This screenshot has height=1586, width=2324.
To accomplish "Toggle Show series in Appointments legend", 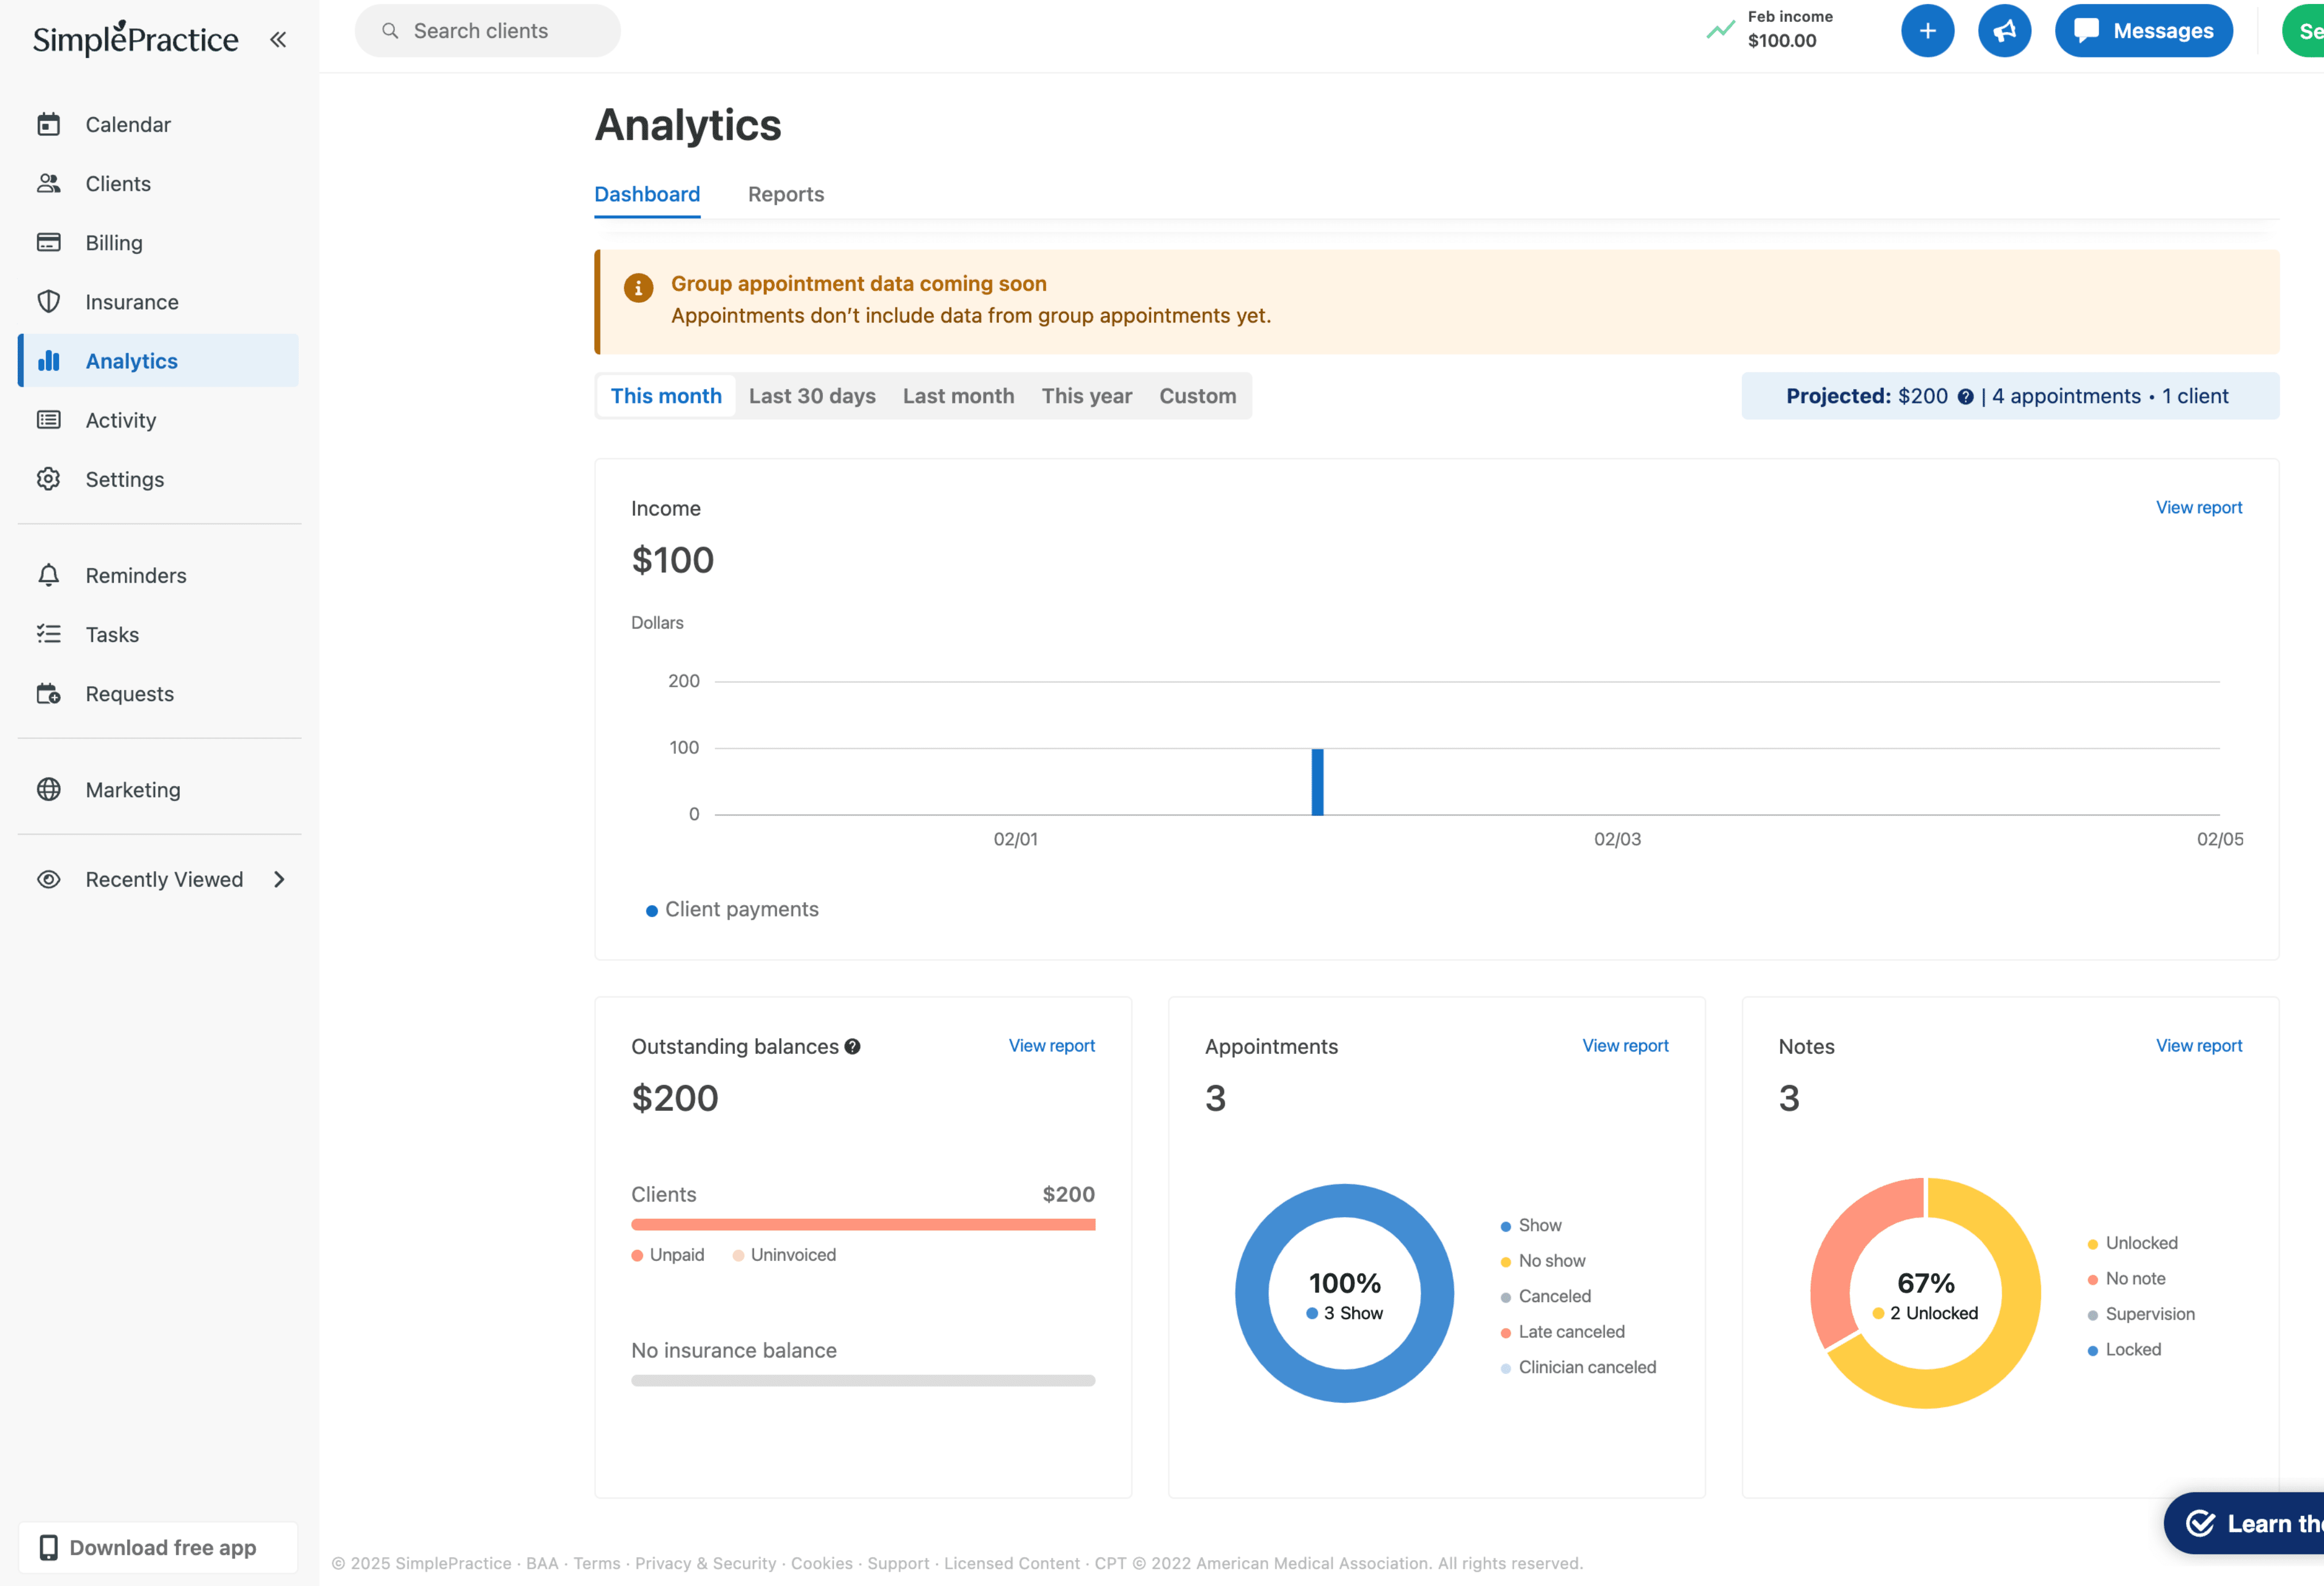I will coord(1538,1225).
